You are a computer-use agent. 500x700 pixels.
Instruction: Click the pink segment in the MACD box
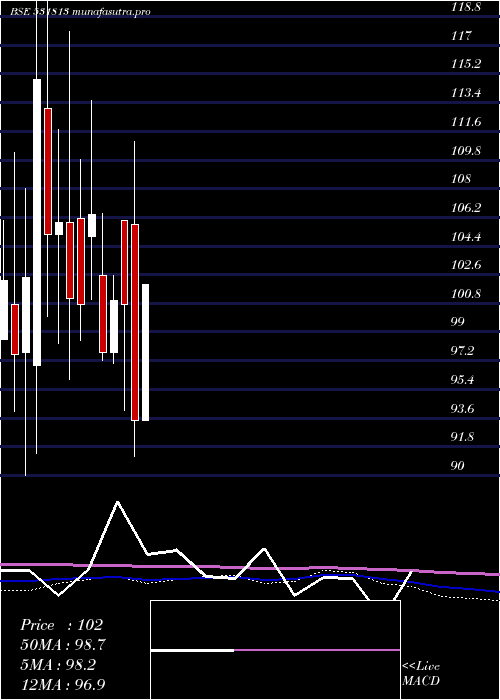click(317, 650)
